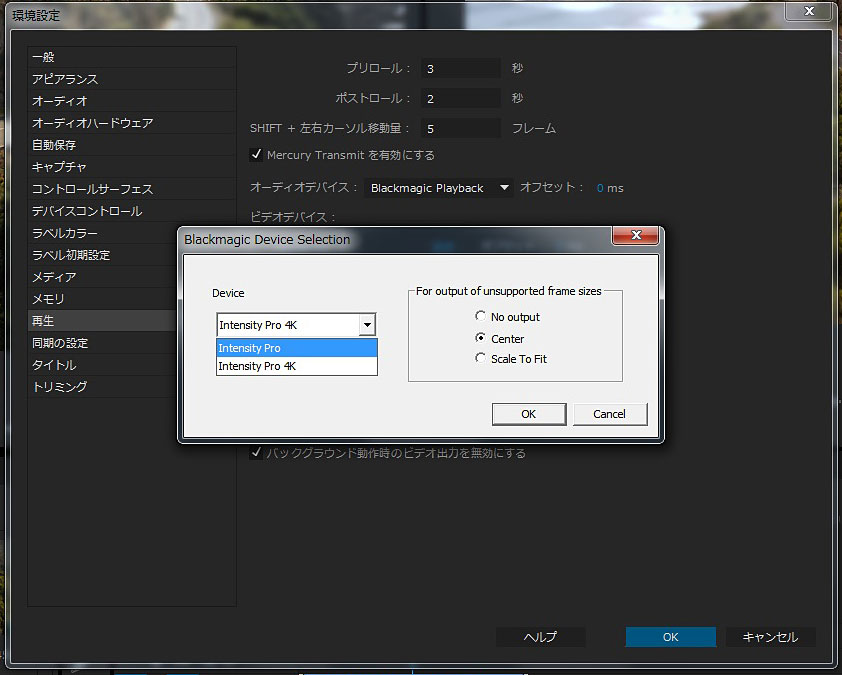Open the ラベル初期設定 preferences category
842x675 pixels.
click(103, 255)
